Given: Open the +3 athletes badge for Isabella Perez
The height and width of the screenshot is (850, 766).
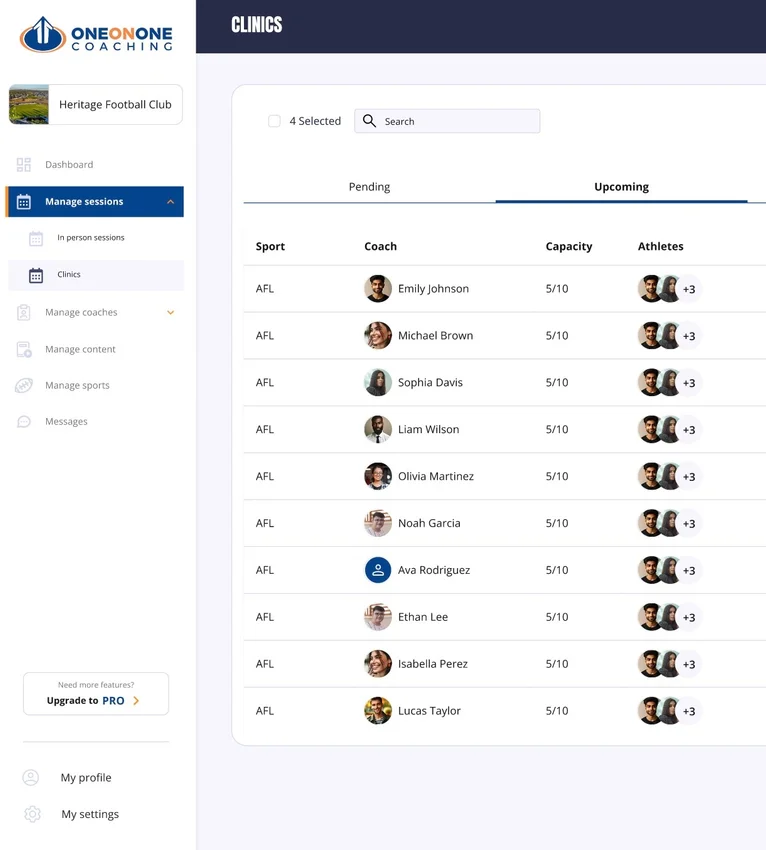Looking at the screenshot, I should pos(689,664).
